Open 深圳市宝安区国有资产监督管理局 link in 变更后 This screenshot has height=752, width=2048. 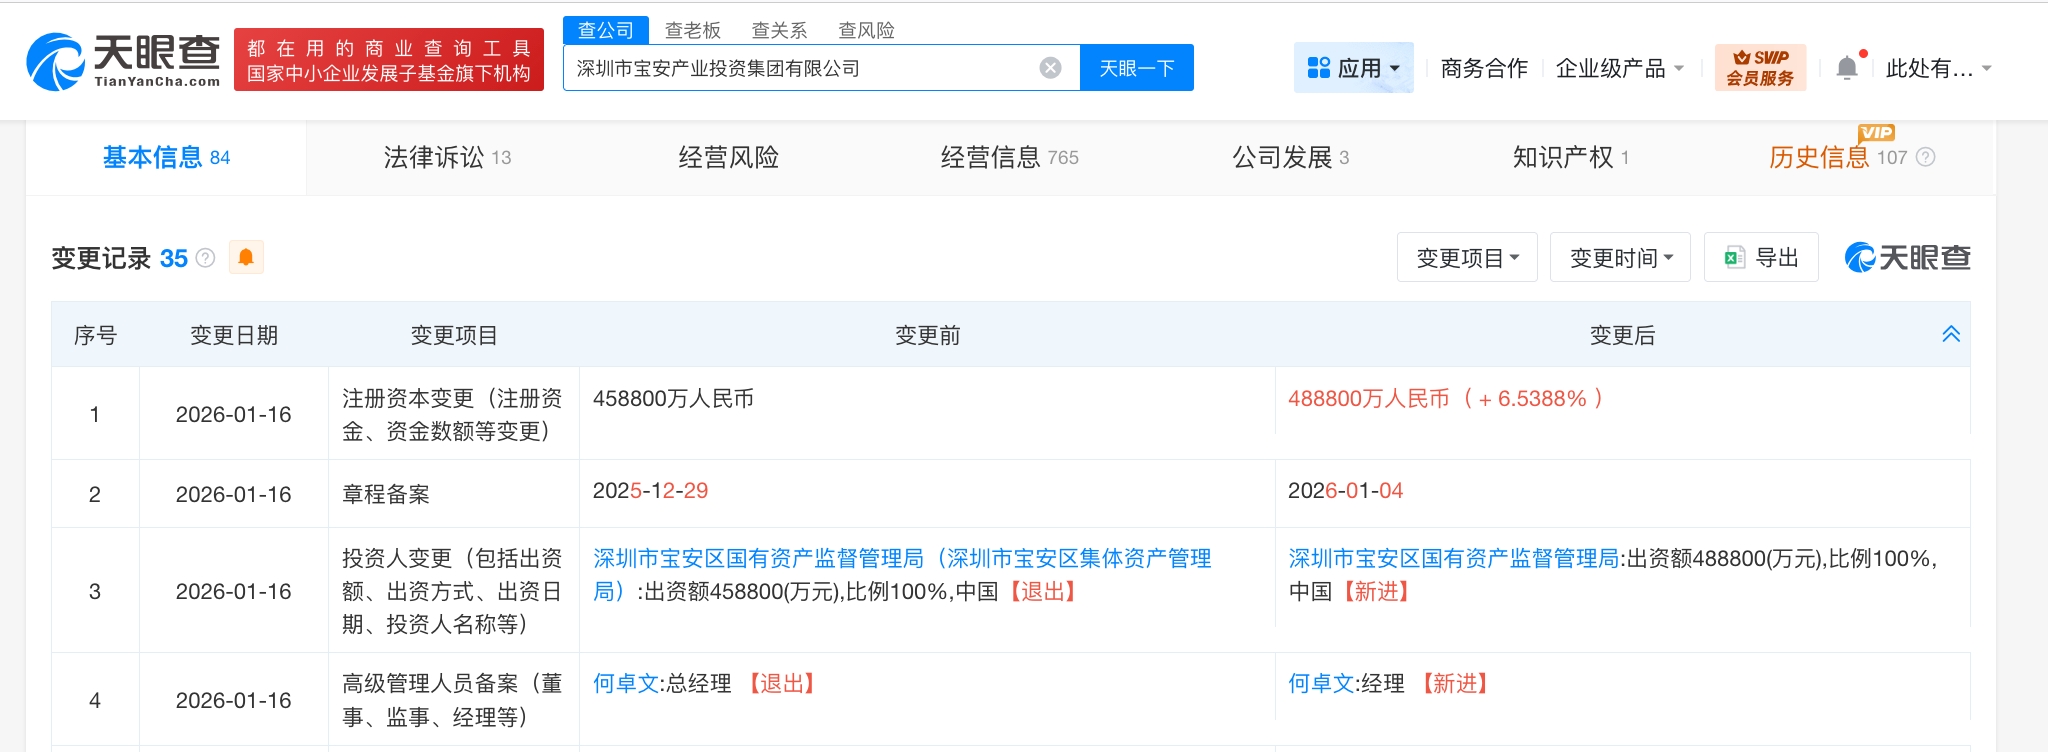pyautogui.click(x=1453, y=558)
